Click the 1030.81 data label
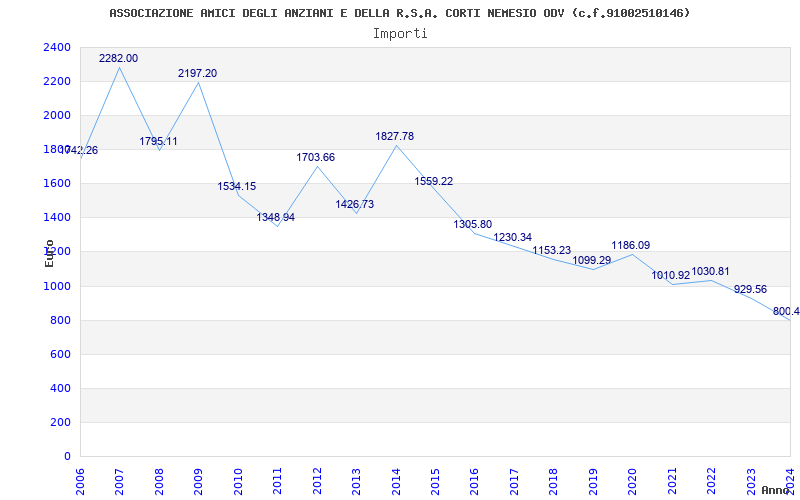This screenshot has width=800, height=500. [711, 271]
